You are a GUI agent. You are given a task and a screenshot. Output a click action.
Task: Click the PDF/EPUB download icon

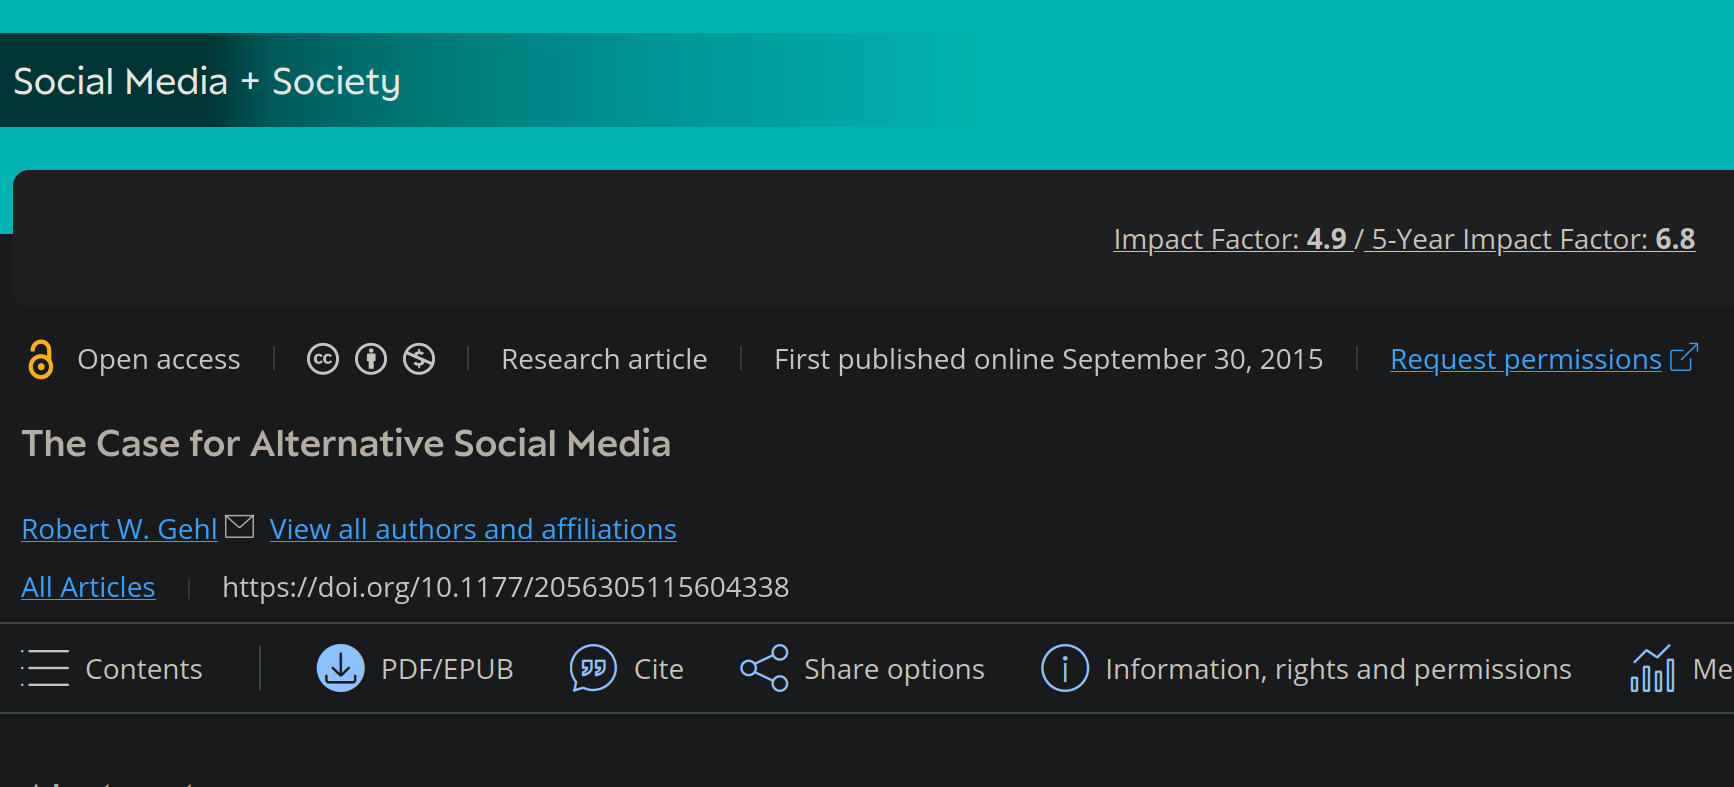[341, 668]
